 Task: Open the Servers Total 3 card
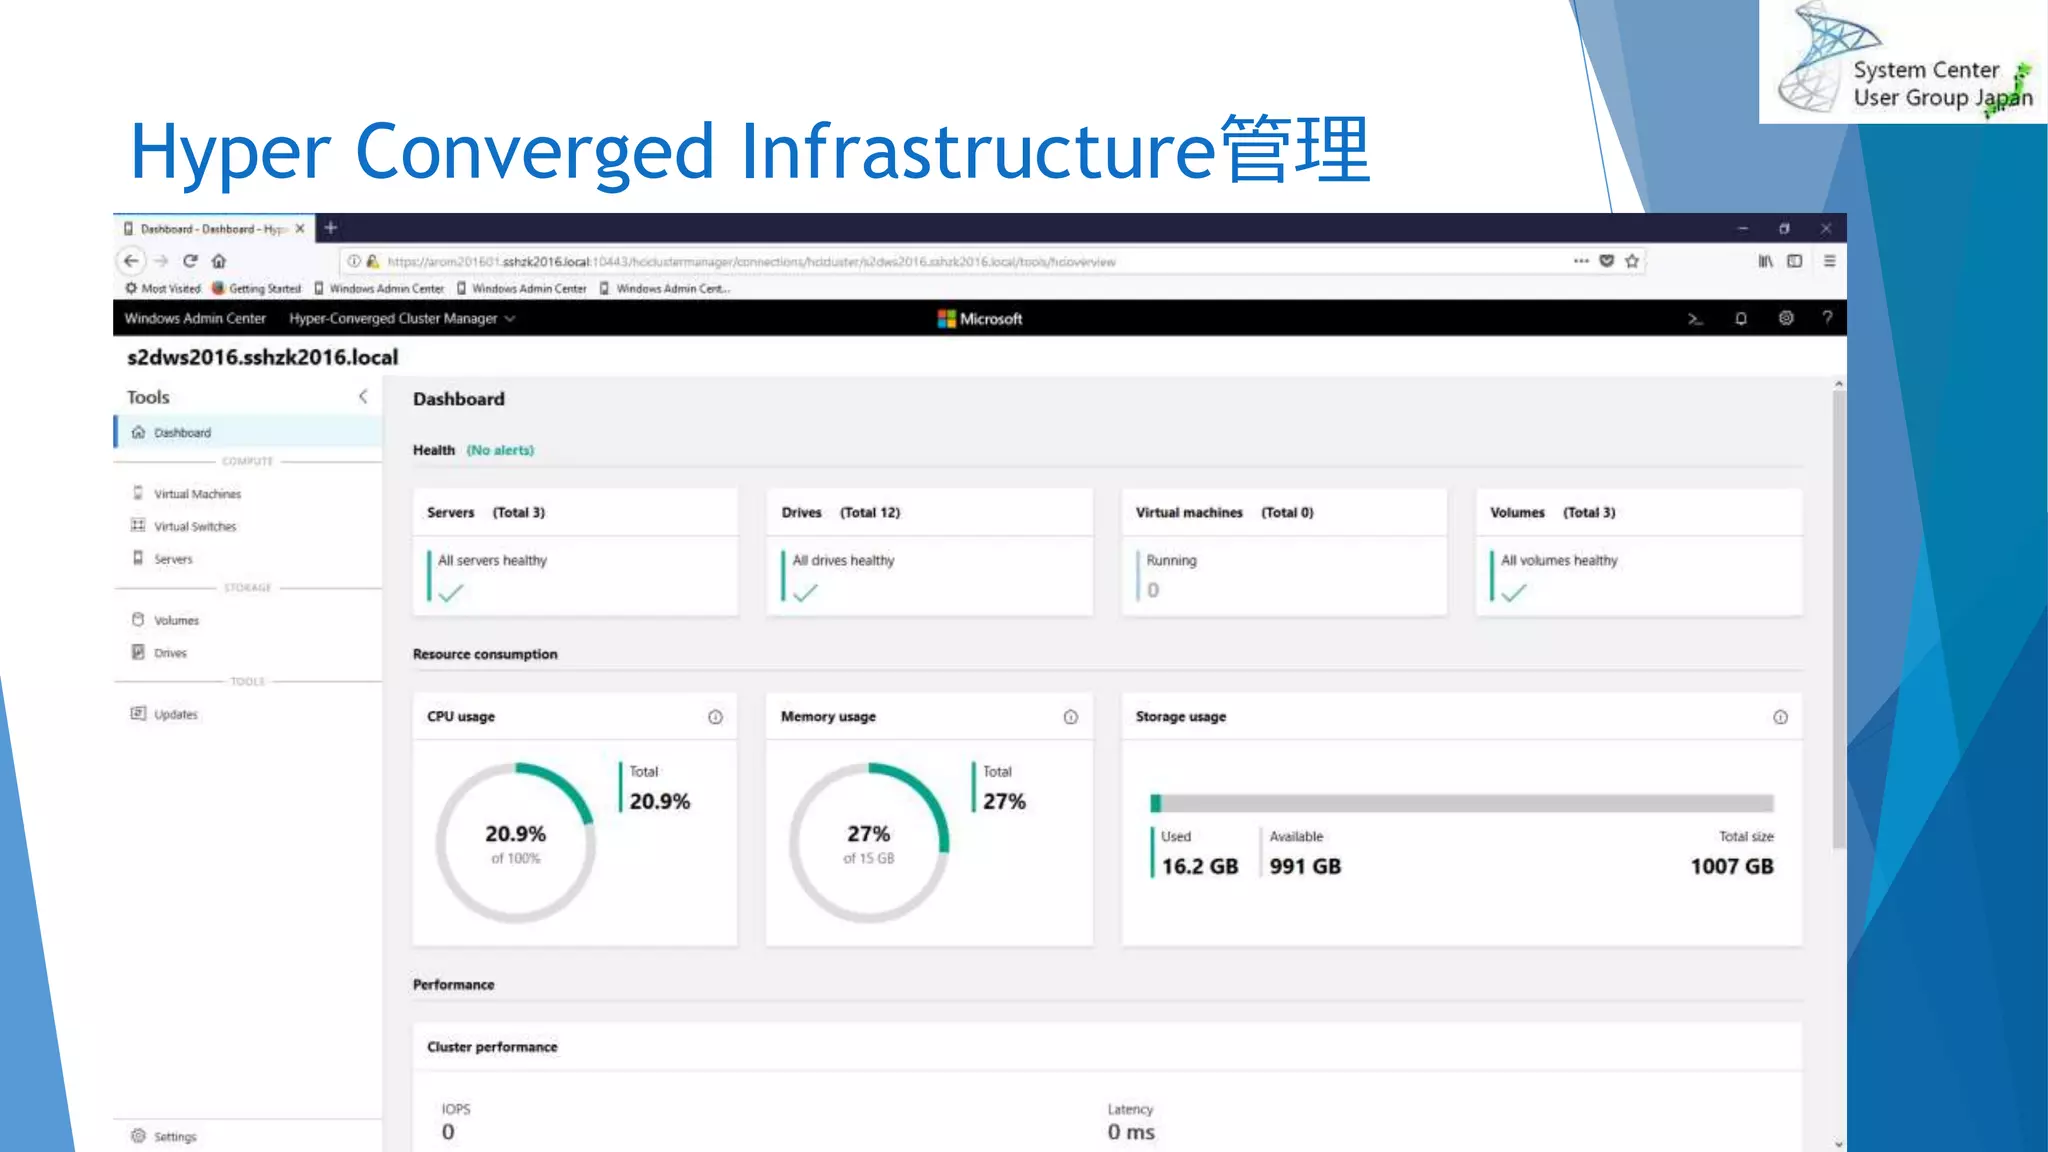click(x=575, y=552)
